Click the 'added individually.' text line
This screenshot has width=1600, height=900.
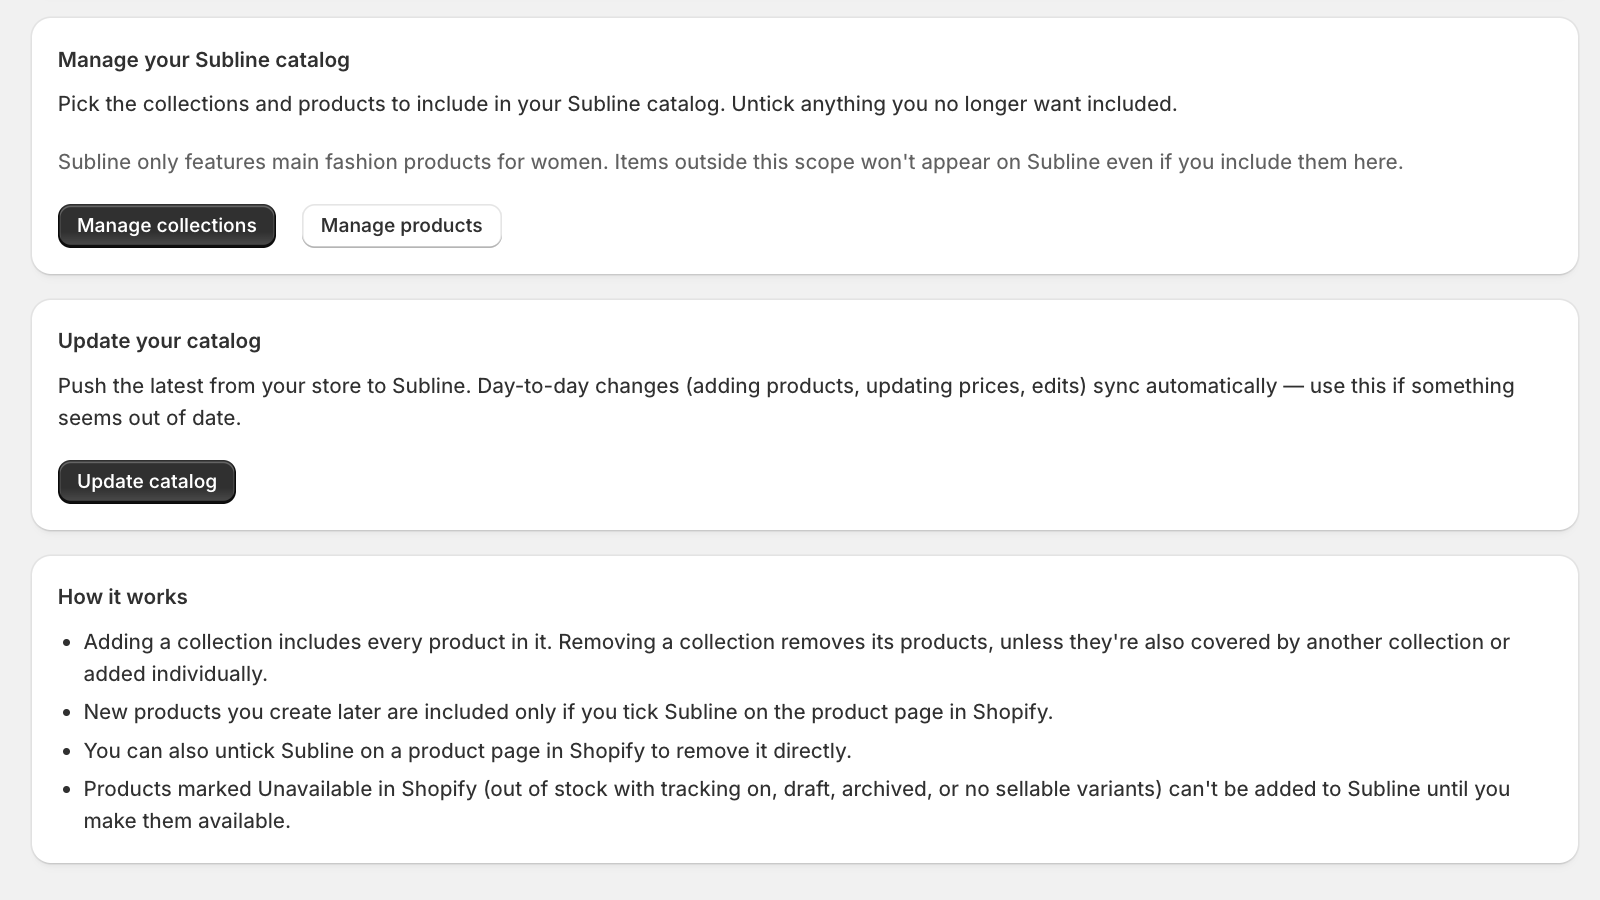coord(176,674)
